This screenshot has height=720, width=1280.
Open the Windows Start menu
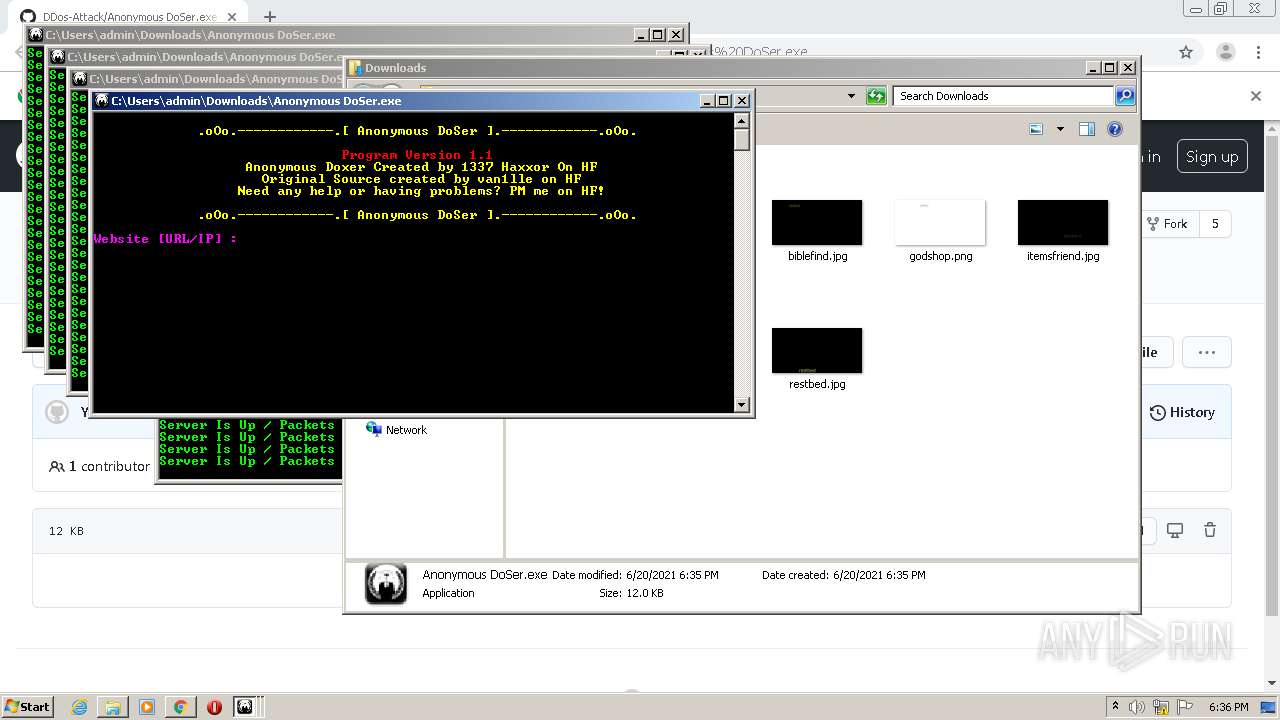[x=27, y=706]
